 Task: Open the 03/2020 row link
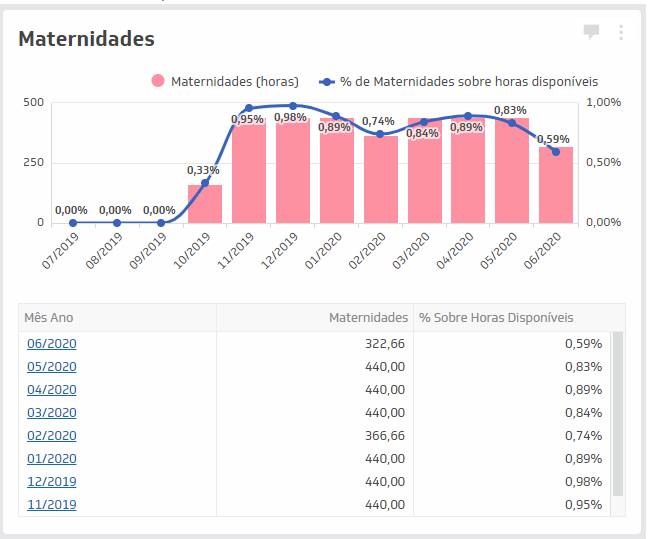52,412
